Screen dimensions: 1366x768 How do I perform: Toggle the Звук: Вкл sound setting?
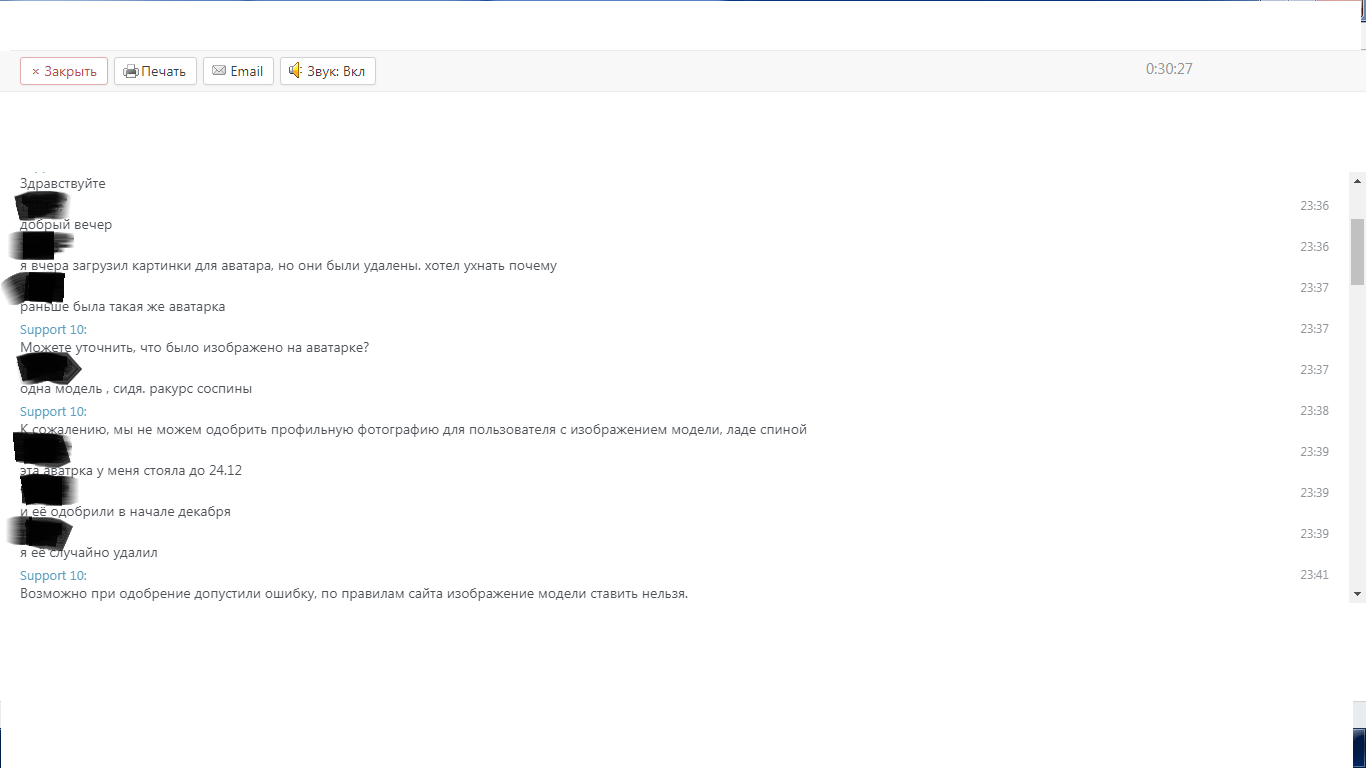click(x=327, y=71)
